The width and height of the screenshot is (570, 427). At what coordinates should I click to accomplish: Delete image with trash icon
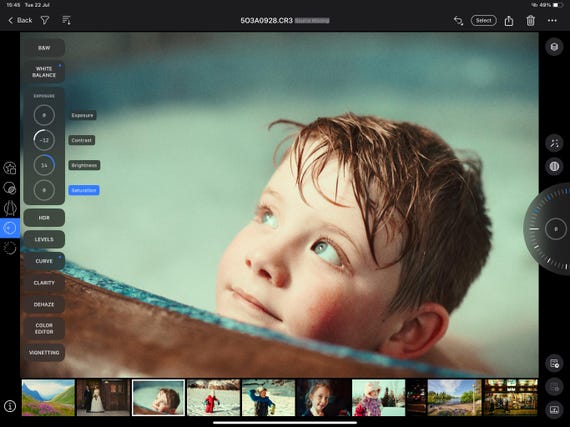point(530,21)
